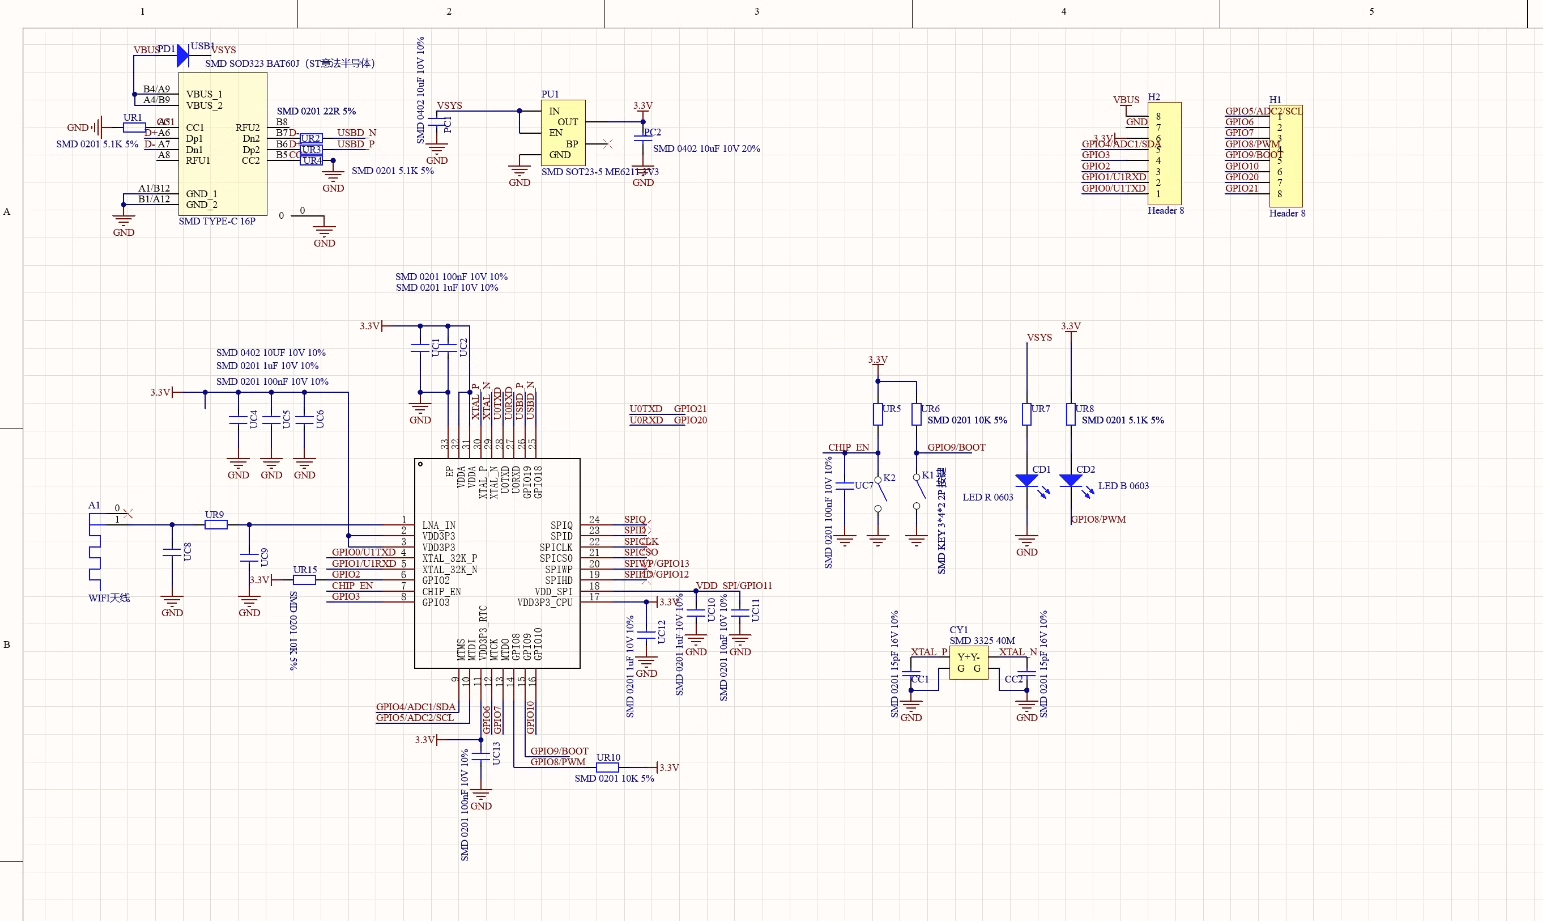Screen dimensions: 1543x921
Task: Select the 'SMD 0402 10UF 10V 10%' text
Action: 271,352
